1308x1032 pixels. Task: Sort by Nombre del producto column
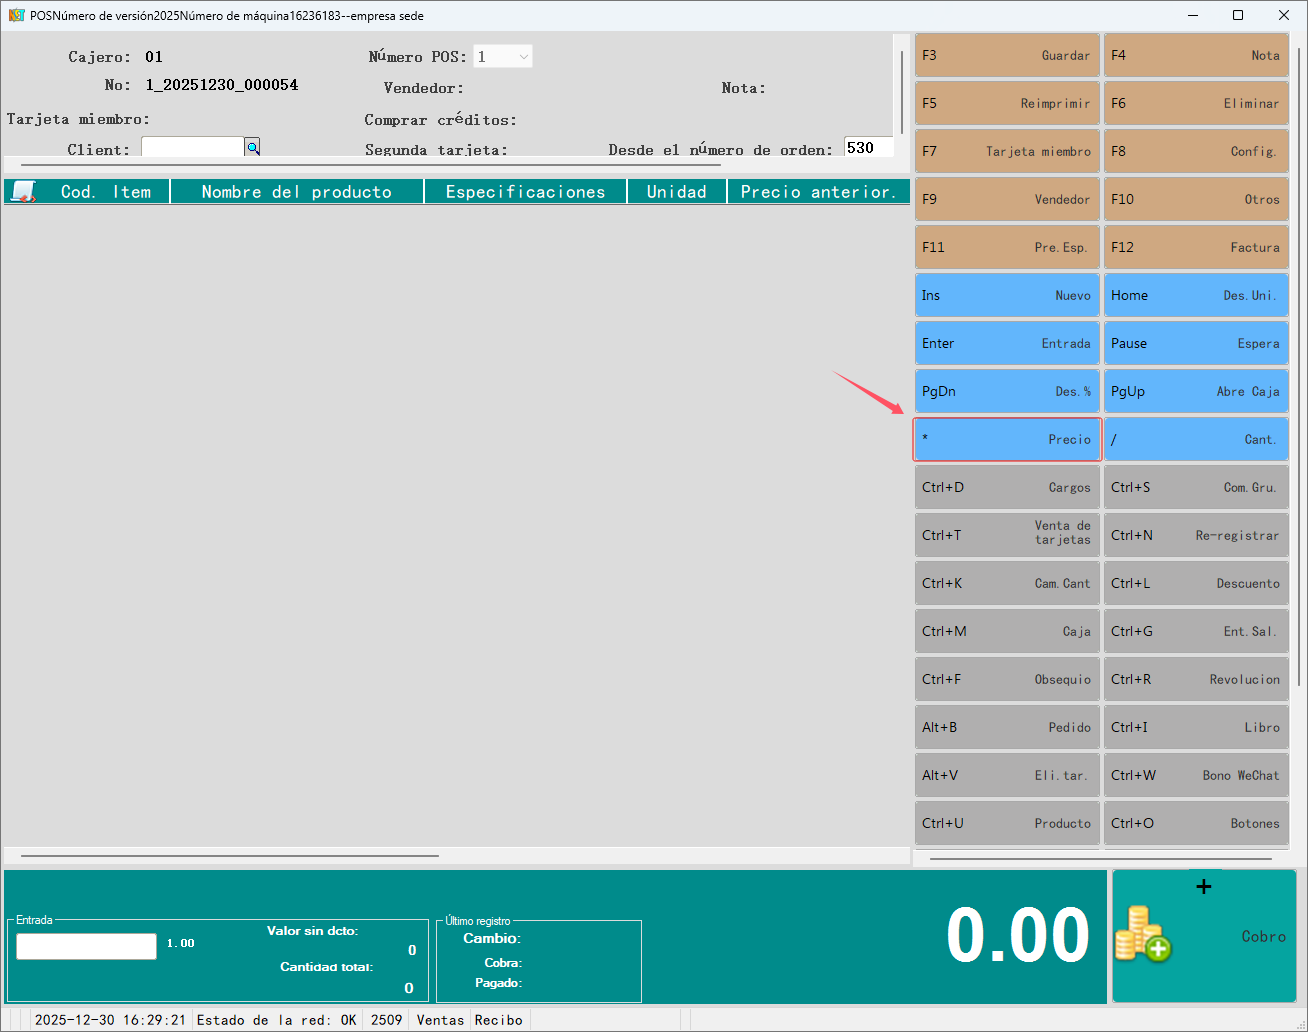pyautogui.click(x=297, y=192)
